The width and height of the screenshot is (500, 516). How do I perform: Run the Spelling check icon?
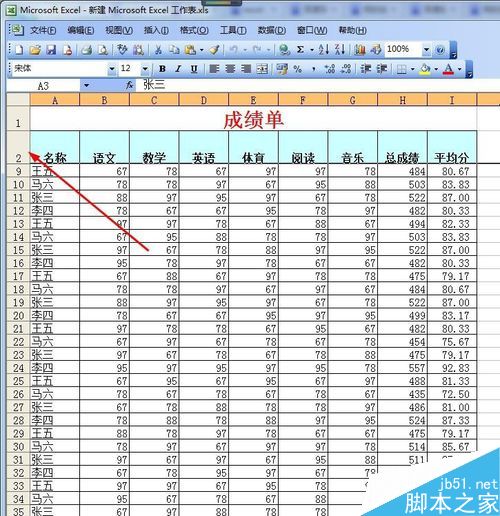(122, 50)
